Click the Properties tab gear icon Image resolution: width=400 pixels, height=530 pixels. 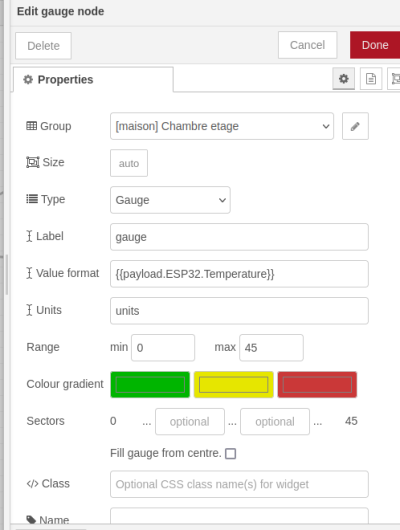[28, 80]
